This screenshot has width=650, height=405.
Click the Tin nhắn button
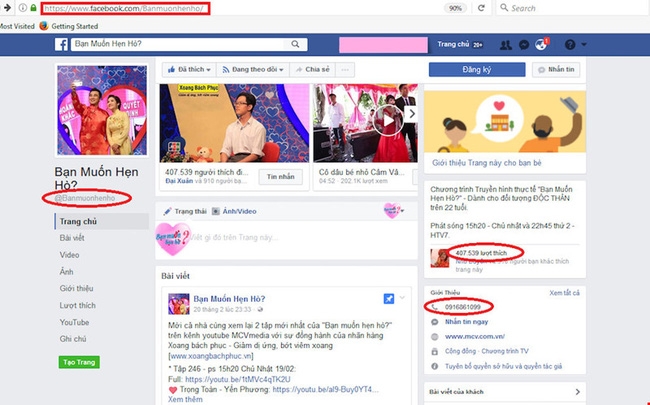(x=281, y=177)
